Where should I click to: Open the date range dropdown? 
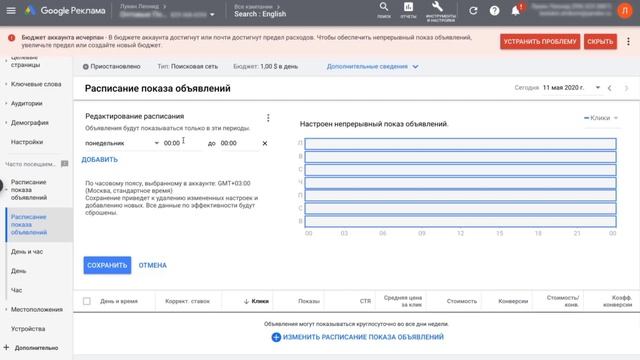point(598,87)
